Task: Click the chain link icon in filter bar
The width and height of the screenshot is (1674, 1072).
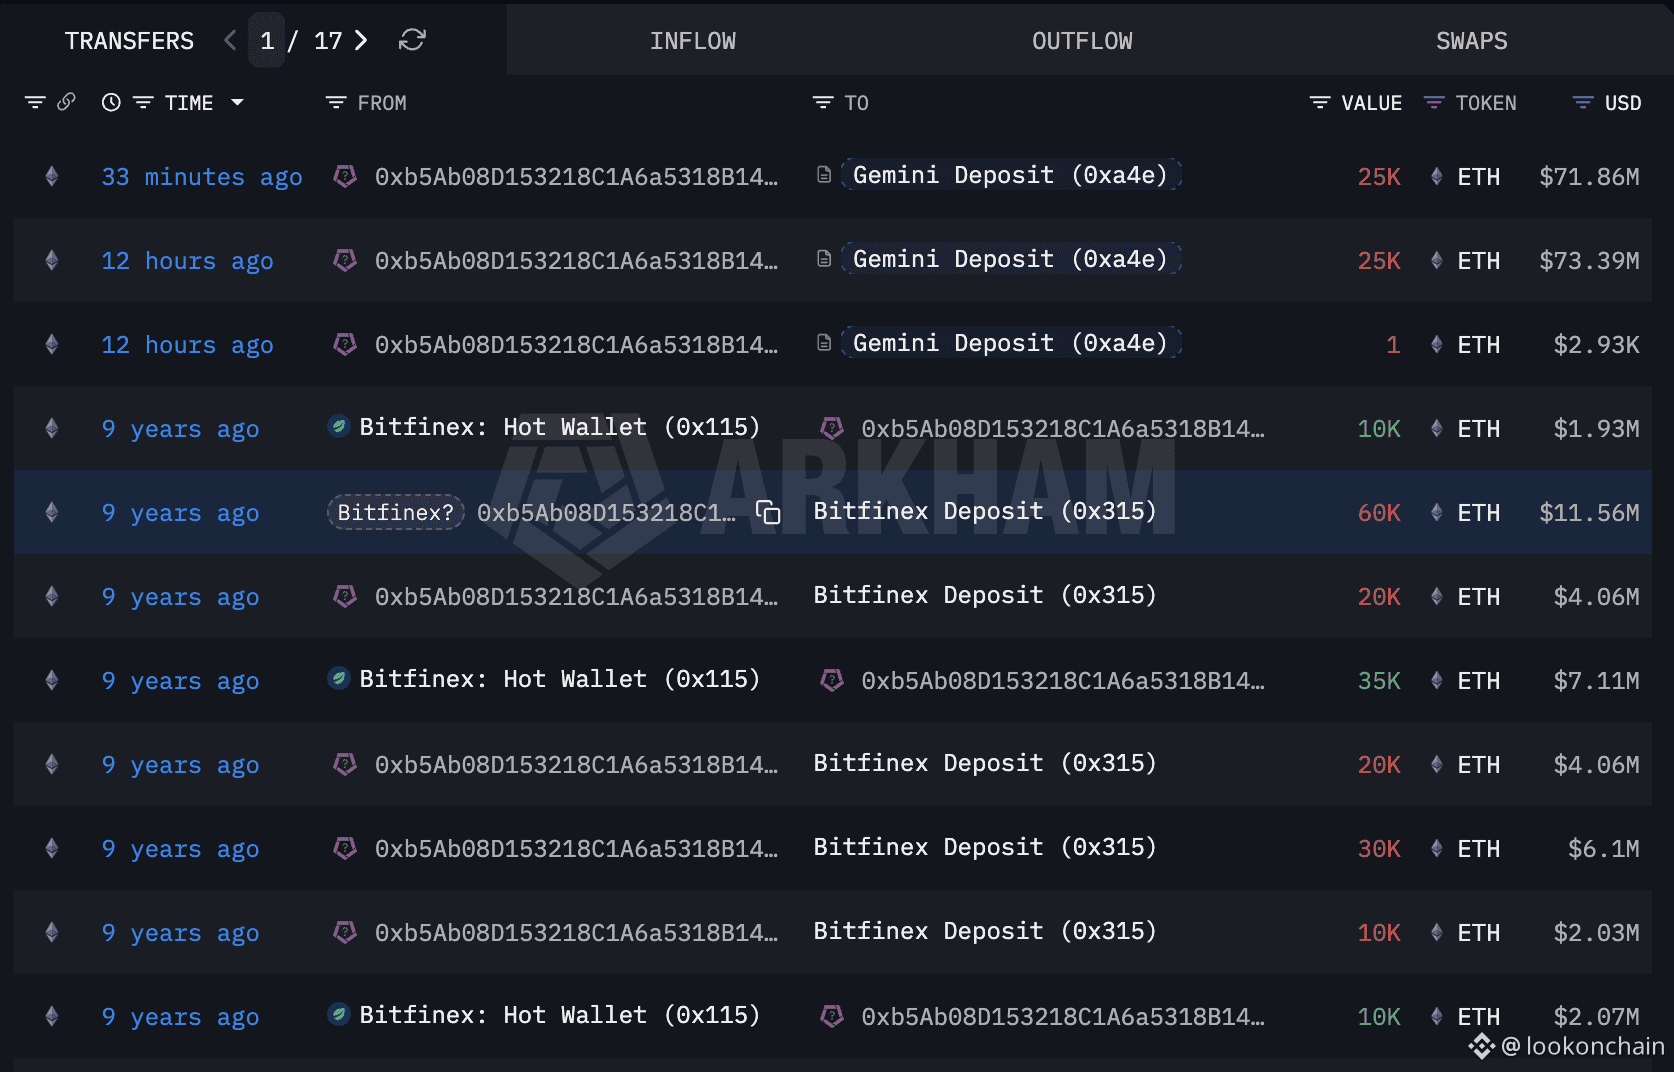Action: click(x=66, y=102)
